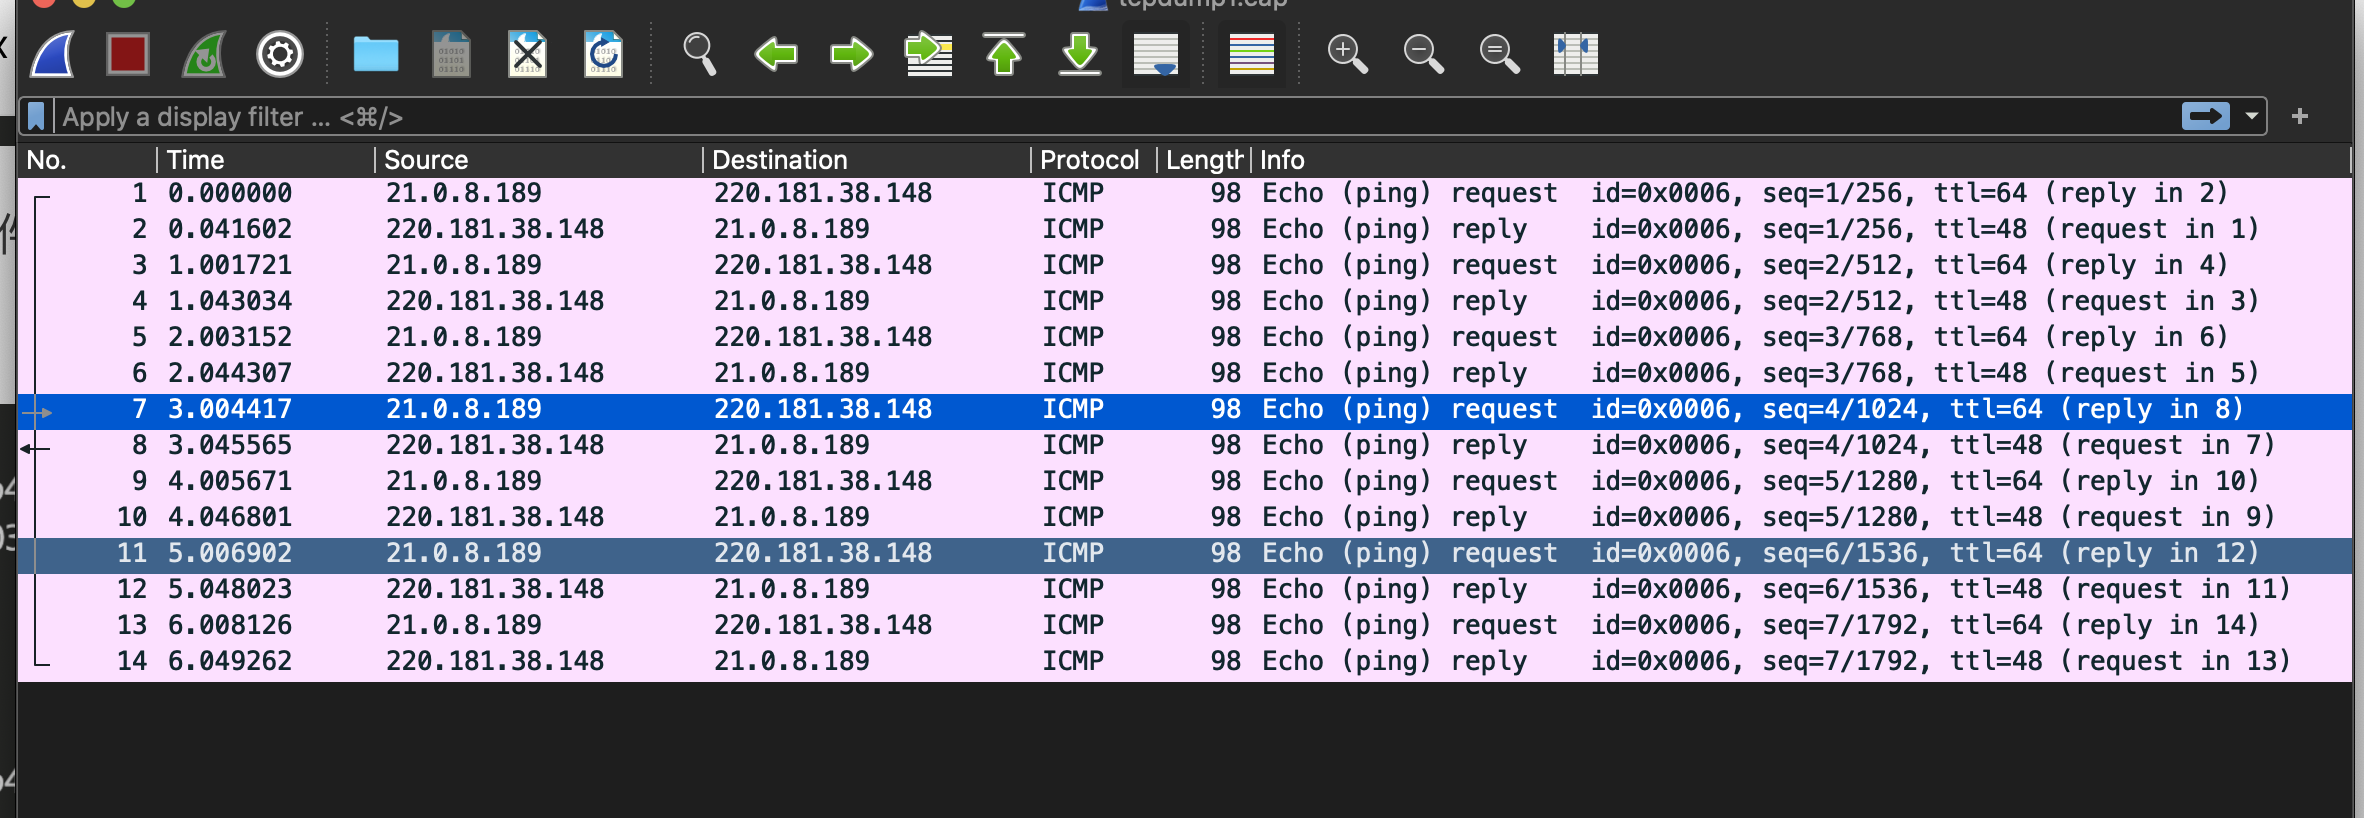This screenshot has width=2364, height=818.
Task: Sort by the Info column header
Action: tap(1800, 160)
